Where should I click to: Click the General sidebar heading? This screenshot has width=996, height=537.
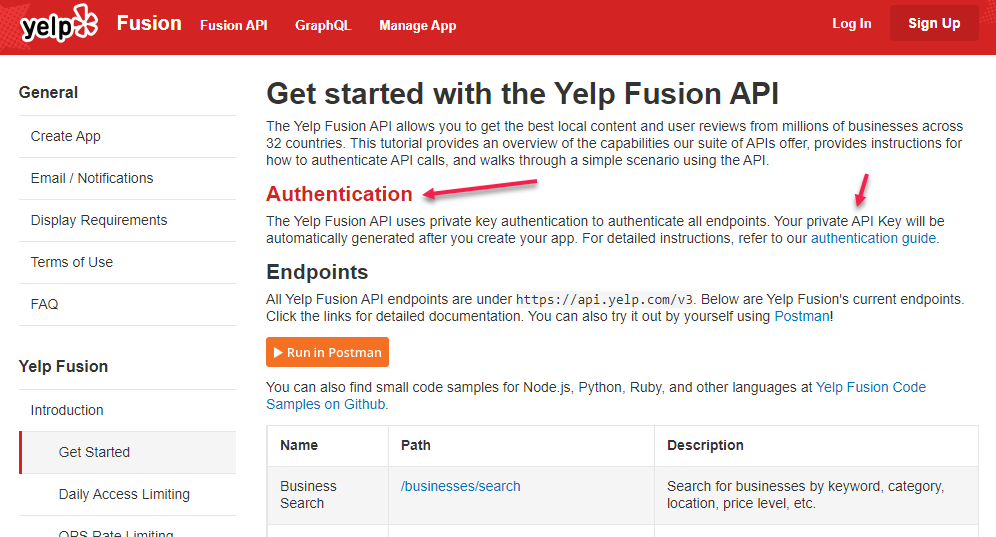coord(48,93)
